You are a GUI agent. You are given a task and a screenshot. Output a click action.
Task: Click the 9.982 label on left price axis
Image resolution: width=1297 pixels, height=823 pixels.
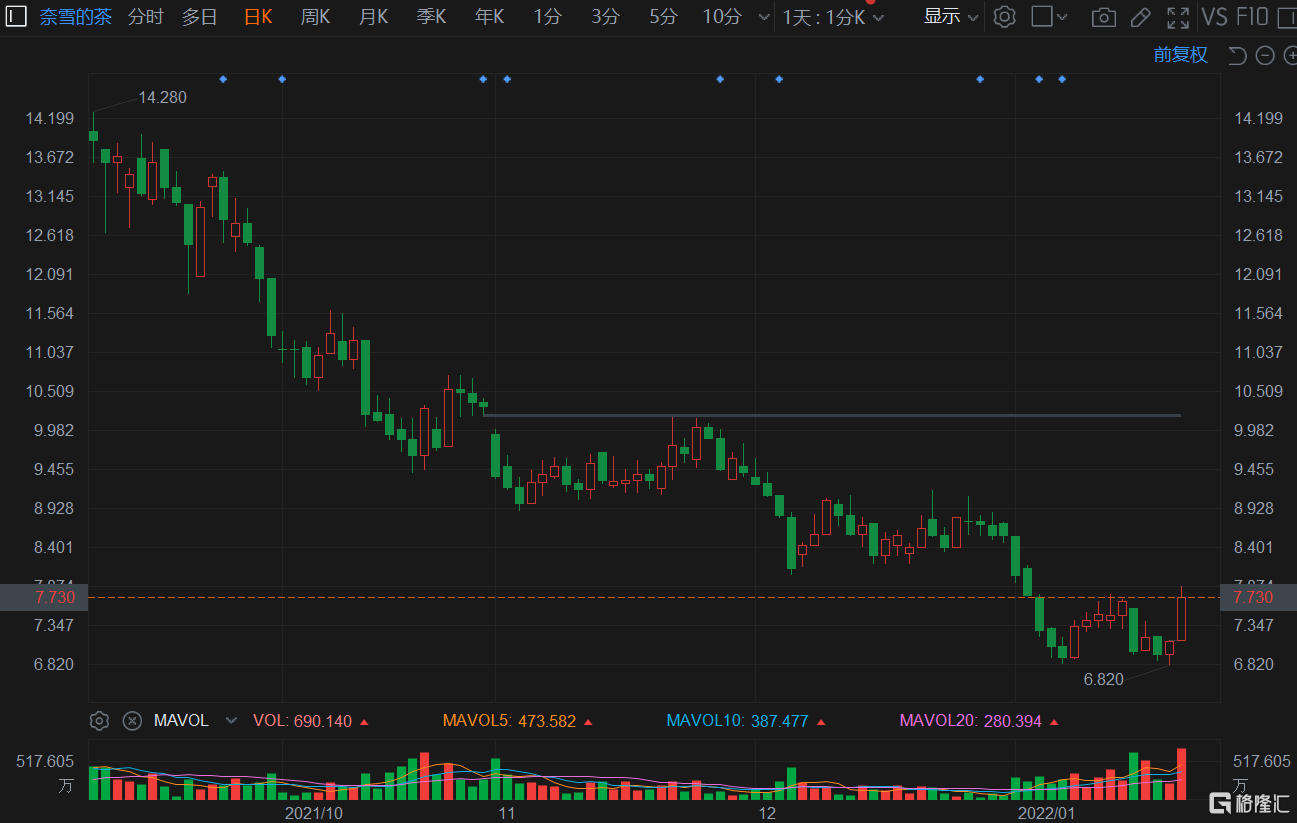click(x=53, y=430)
